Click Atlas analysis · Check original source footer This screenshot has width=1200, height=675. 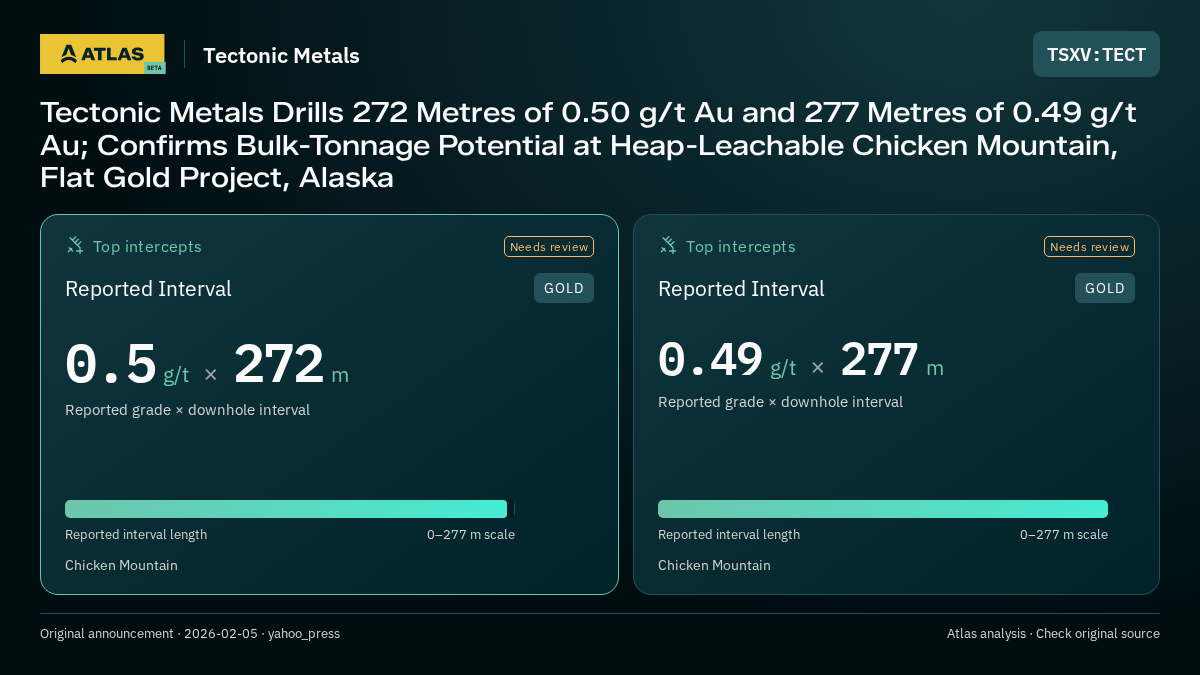(x=1053, y=634)
